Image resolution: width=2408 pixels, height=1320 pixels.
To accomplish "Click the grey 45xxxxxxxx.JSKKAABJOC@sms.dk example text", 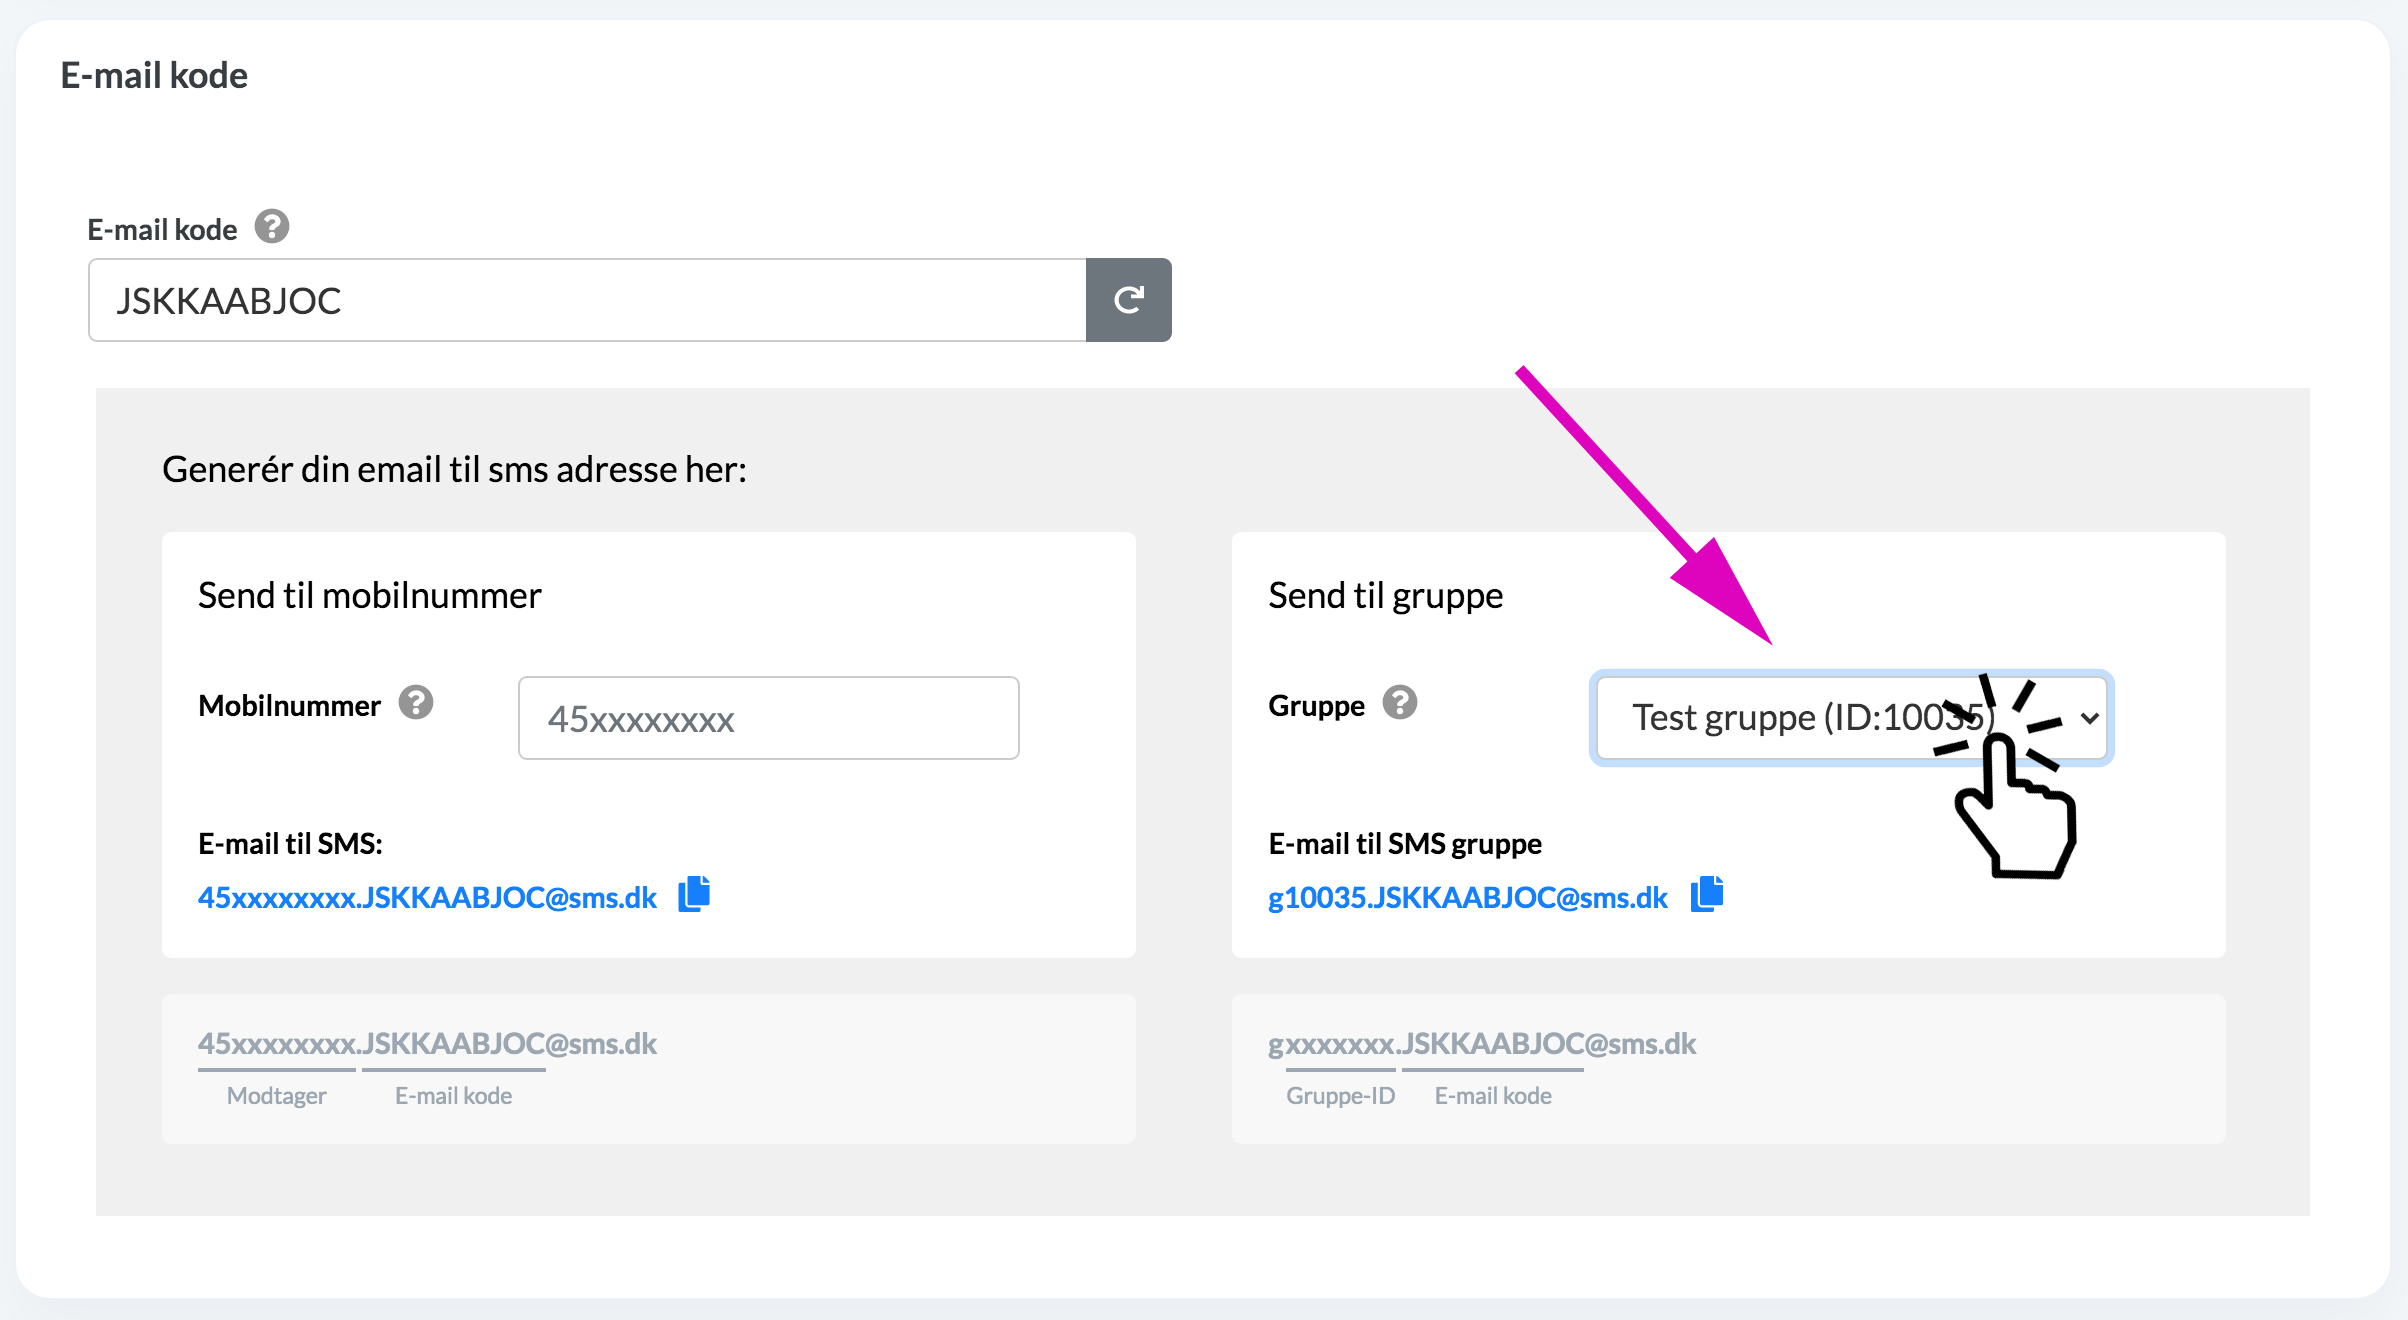I will click(x=427, y=1043).
